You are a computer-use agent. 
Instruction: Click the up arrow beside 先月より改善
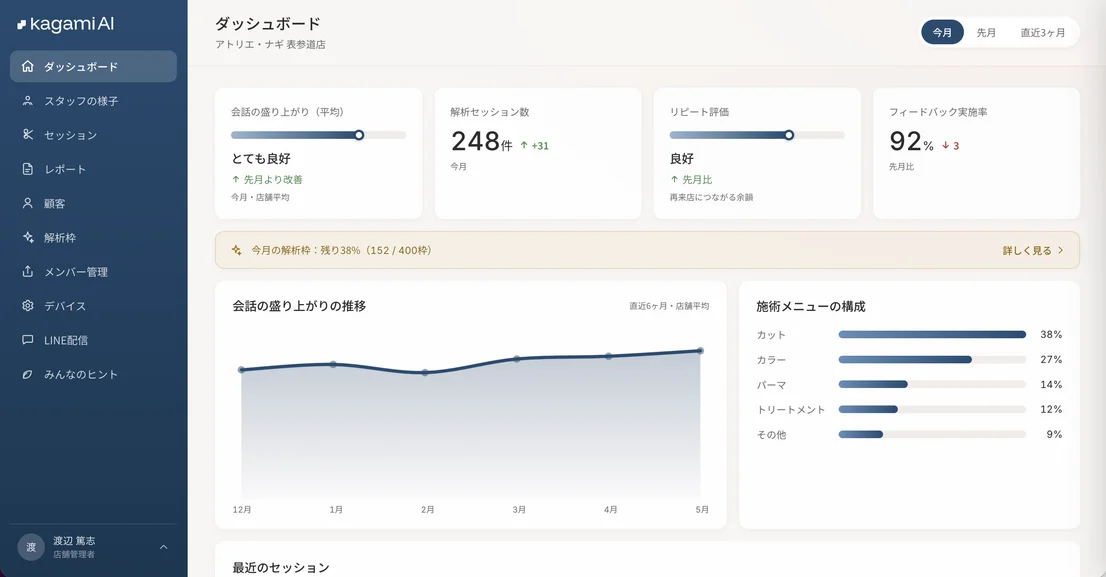[236, 179]
